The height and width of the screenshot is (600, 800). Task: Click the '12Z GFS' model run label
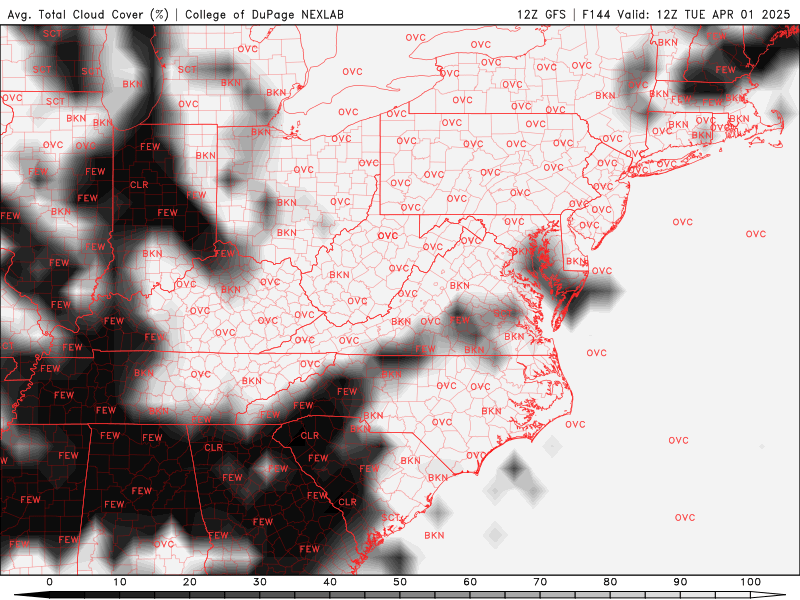[541, 14]
